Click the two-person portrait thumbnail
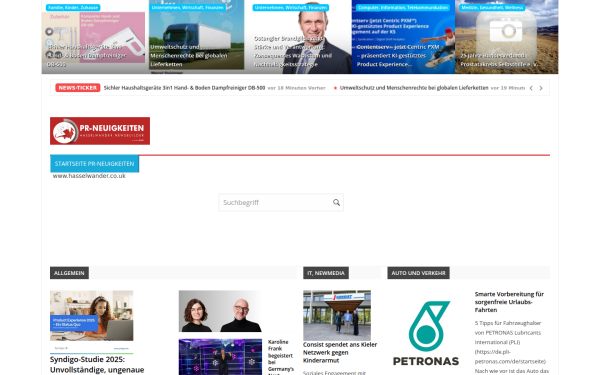Image resolution: width=600 pixels, height=375 pixels. [220, 311]
